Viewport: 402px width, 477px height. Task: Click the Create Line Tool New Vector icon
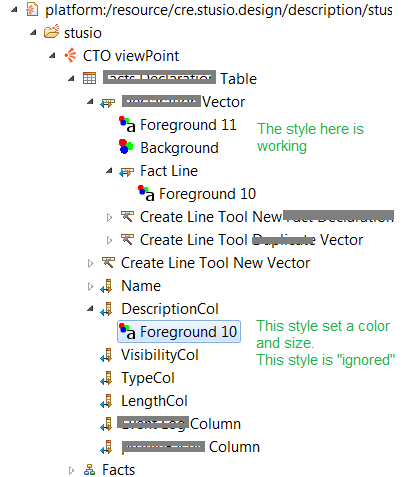click(x=108, y=262)
